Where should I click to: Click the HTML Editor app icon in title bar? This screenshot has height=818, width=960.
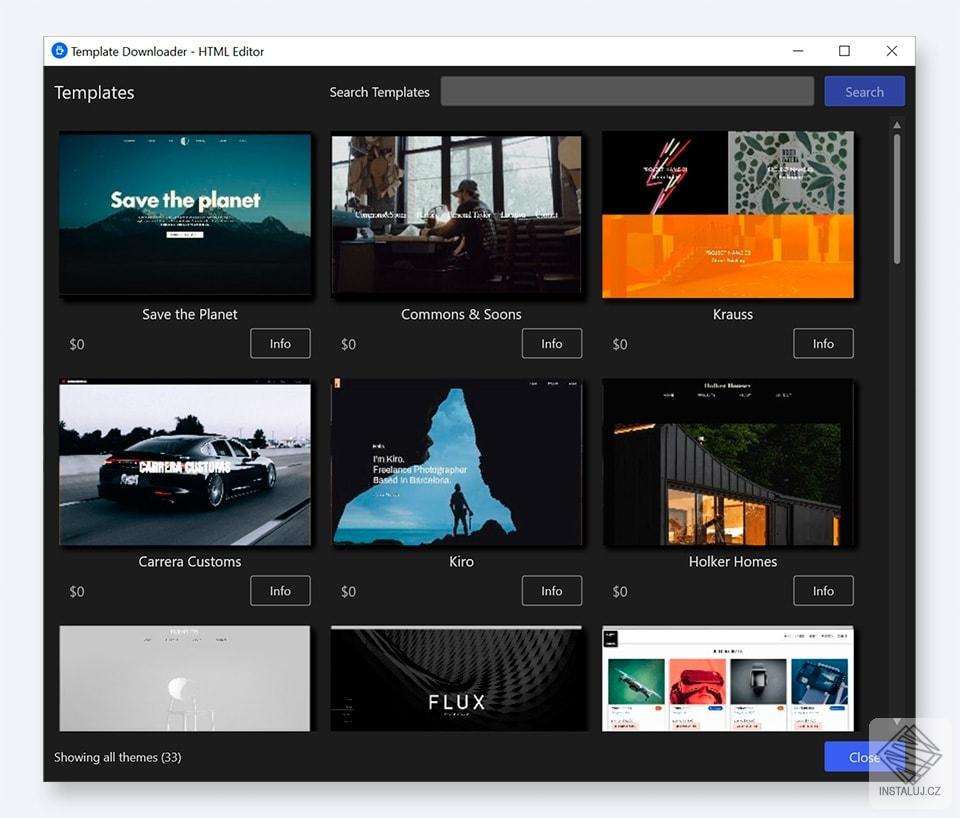59,51
